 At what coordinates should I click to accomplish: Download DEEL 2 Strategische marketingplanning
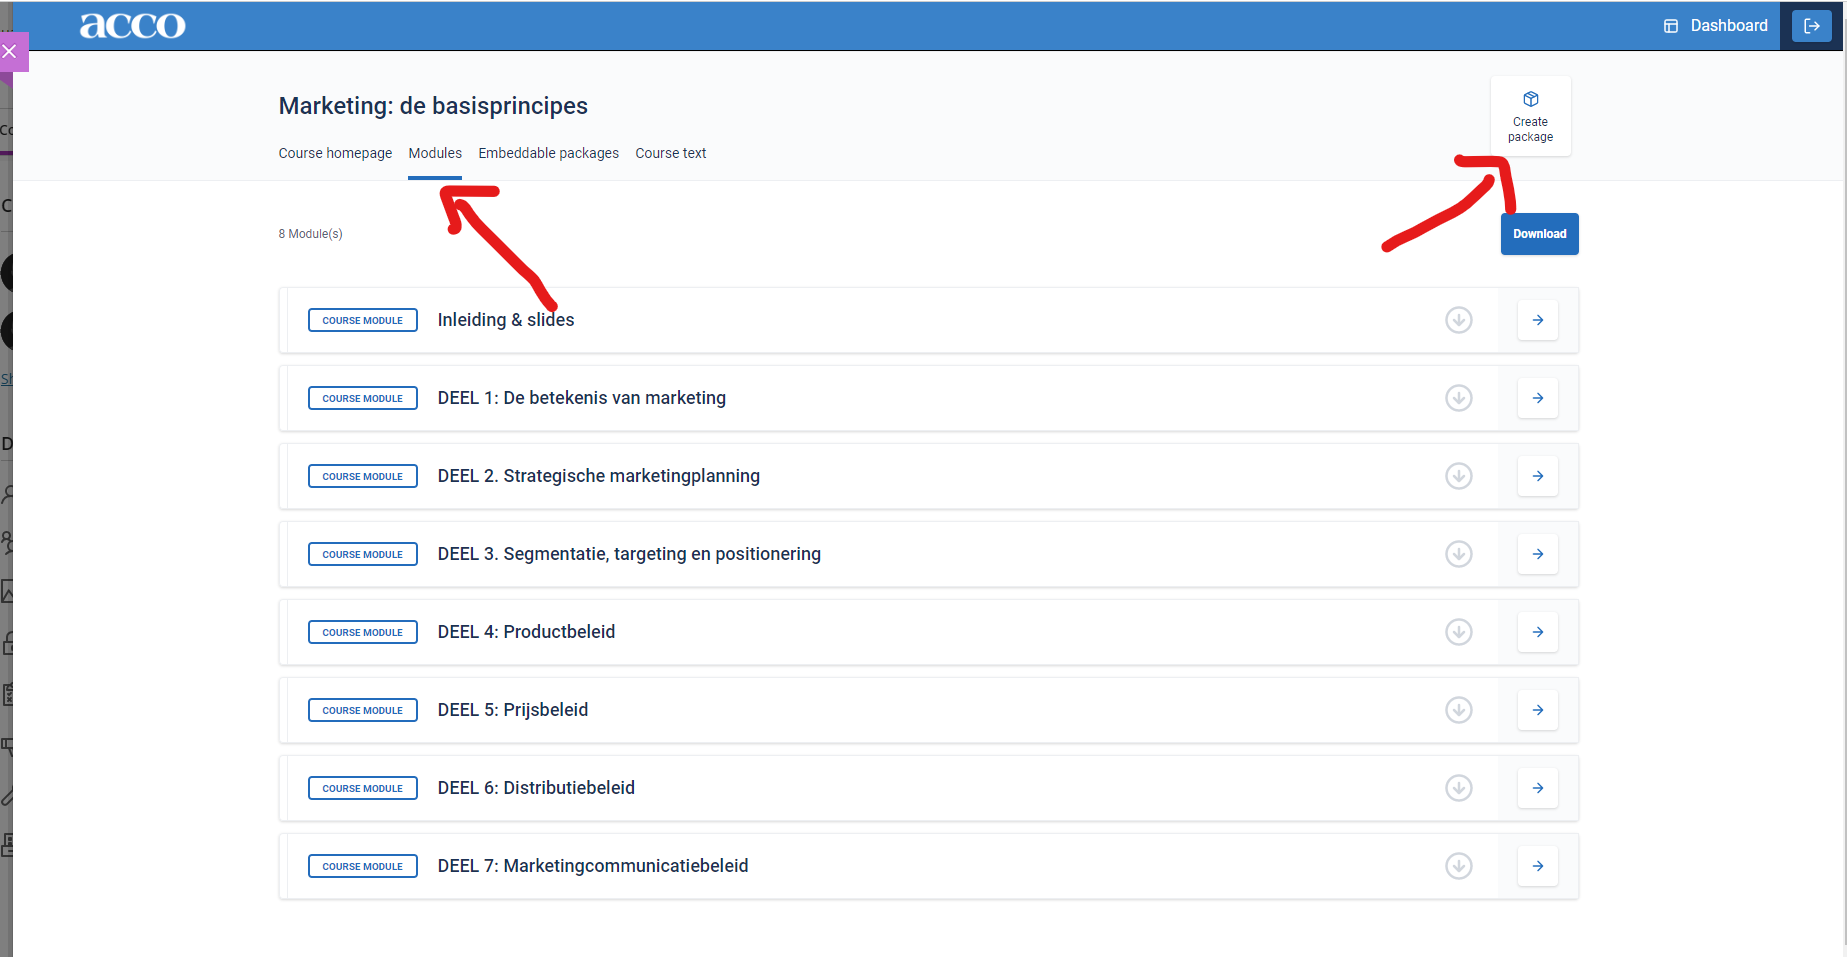tap(1458, 476)
